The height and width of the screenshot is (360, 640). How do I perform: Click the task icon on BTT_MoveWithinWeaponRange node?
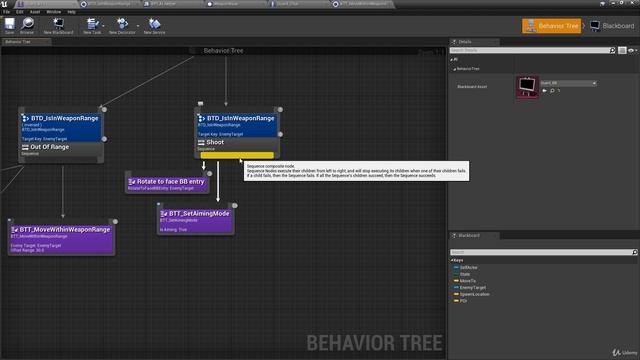[x=14, y=230]
